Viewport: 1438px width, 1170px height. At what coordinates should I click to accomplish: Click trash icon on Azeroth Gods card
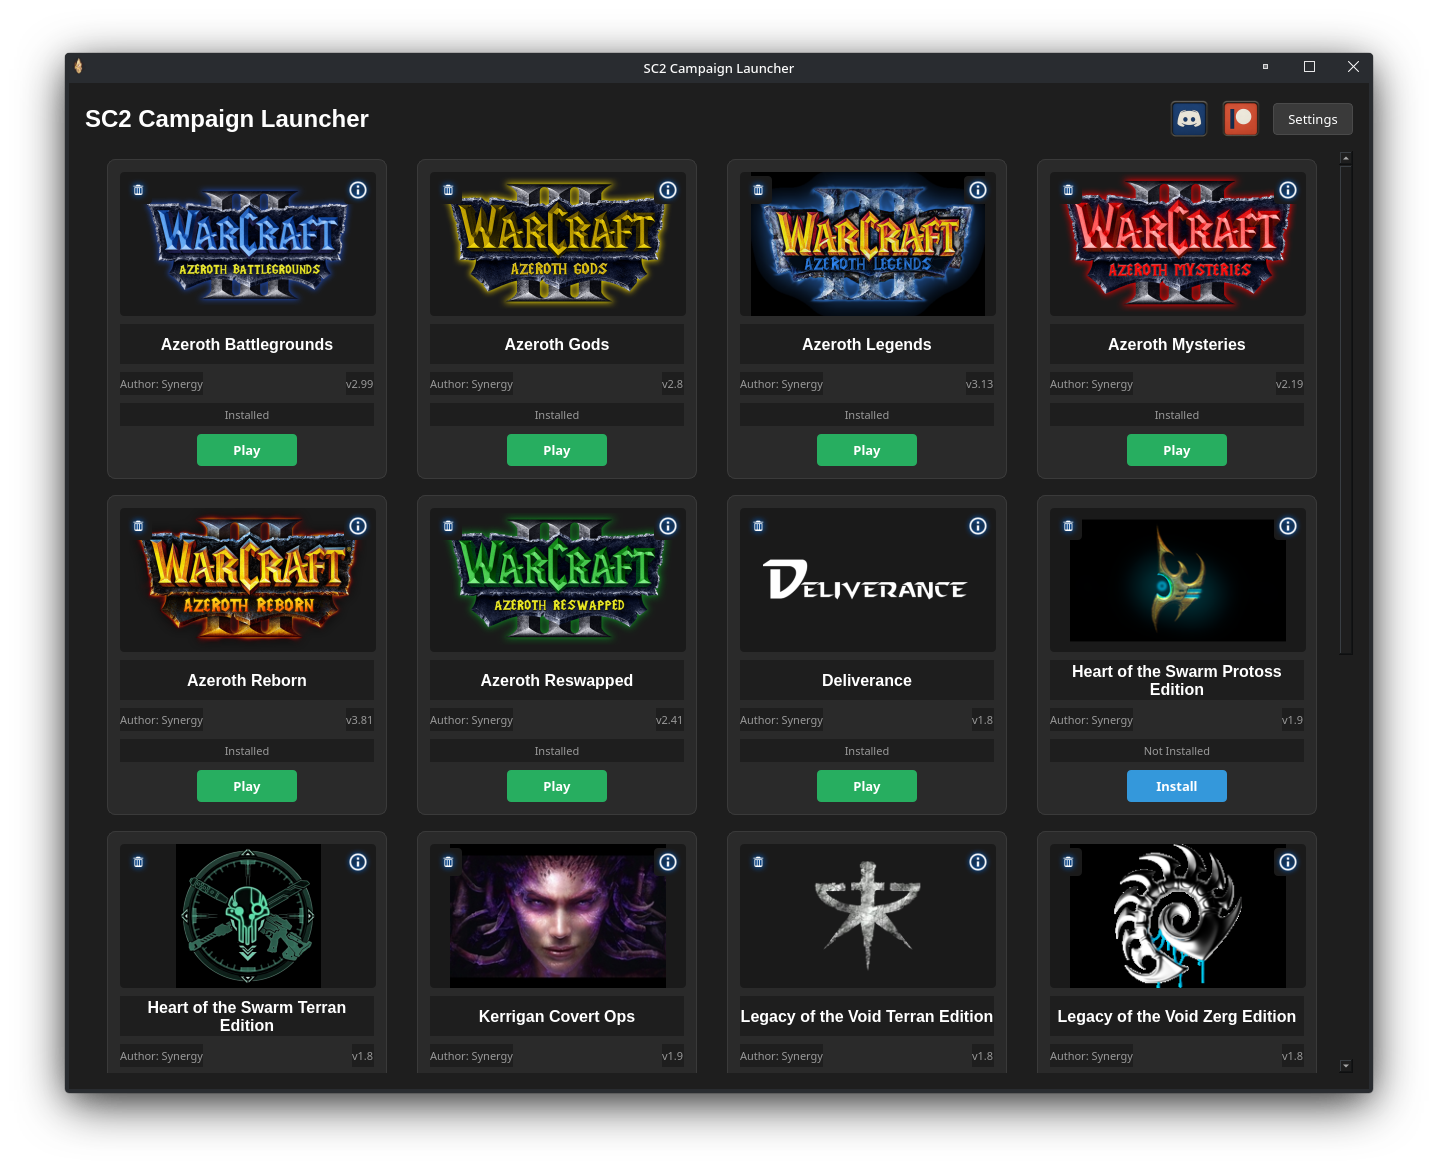[x=449, y=190]
